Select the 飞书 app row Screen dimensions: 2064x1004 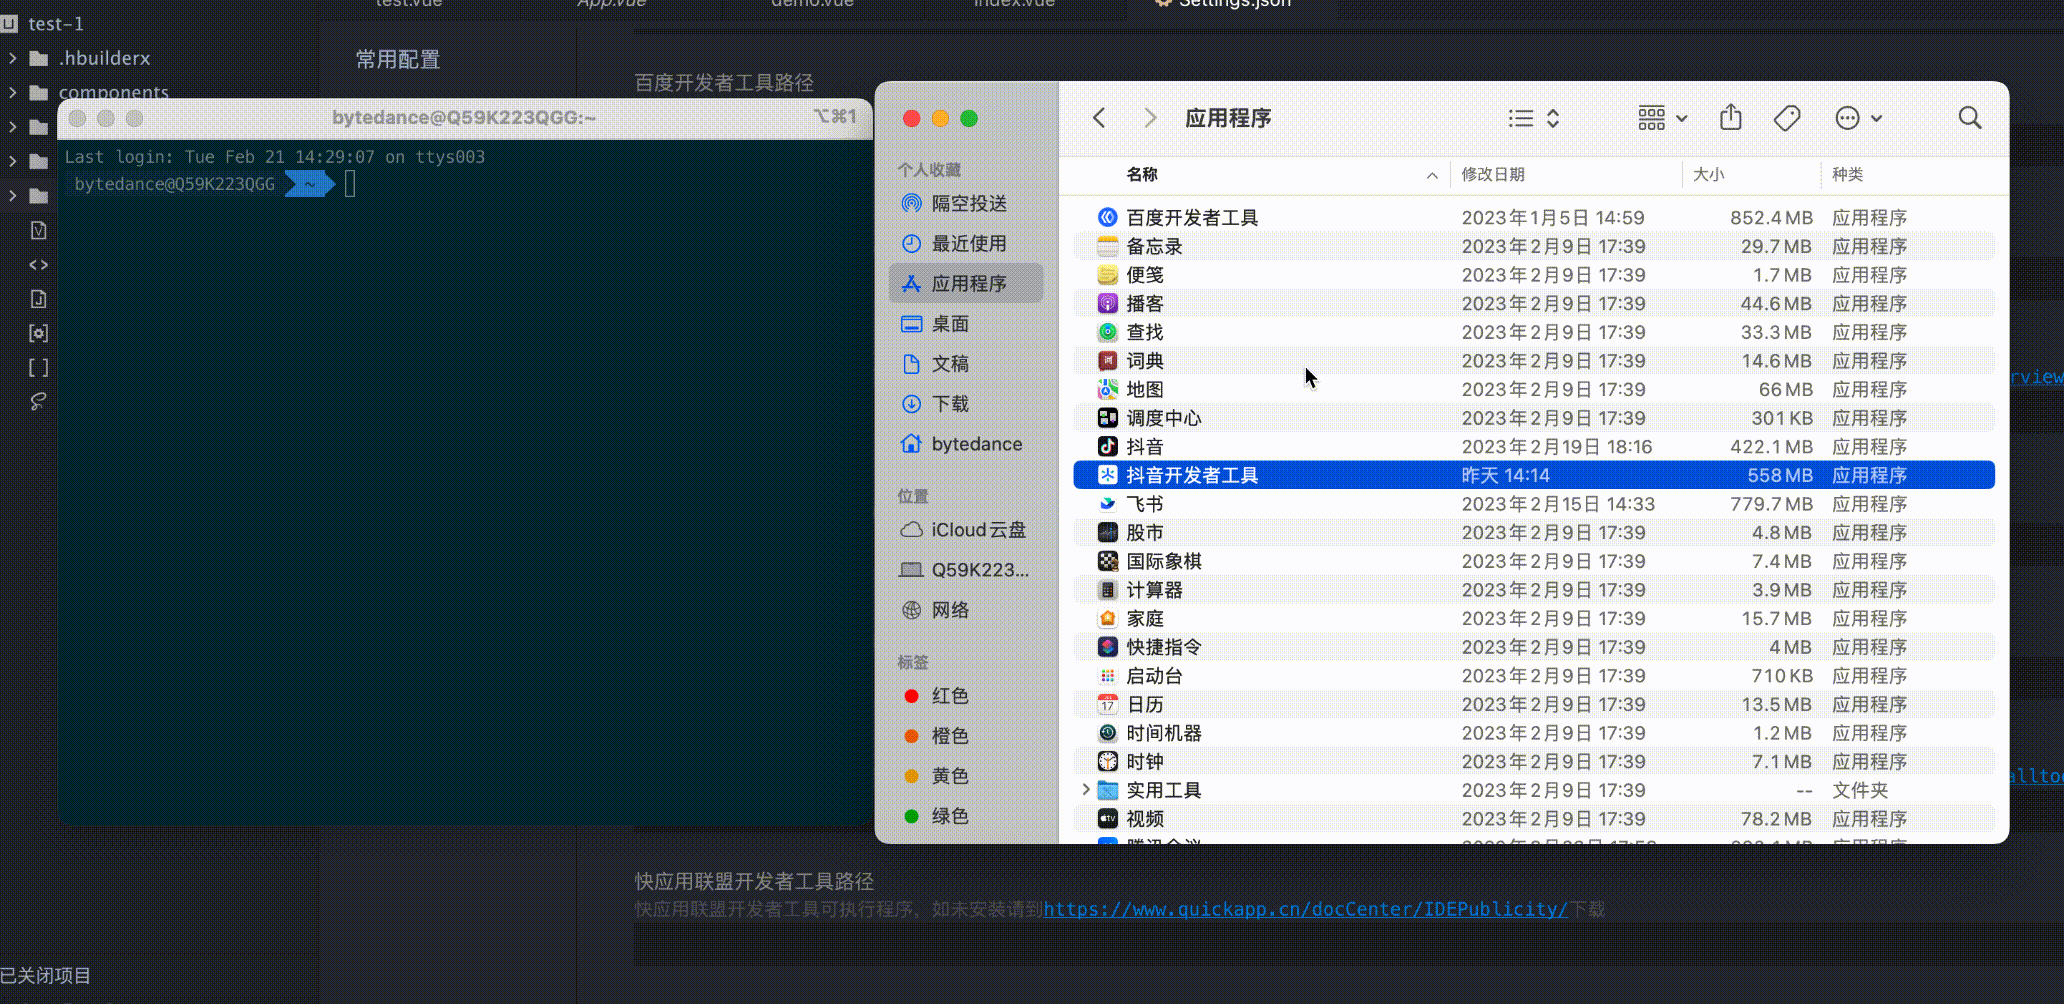click(1534, 504)
